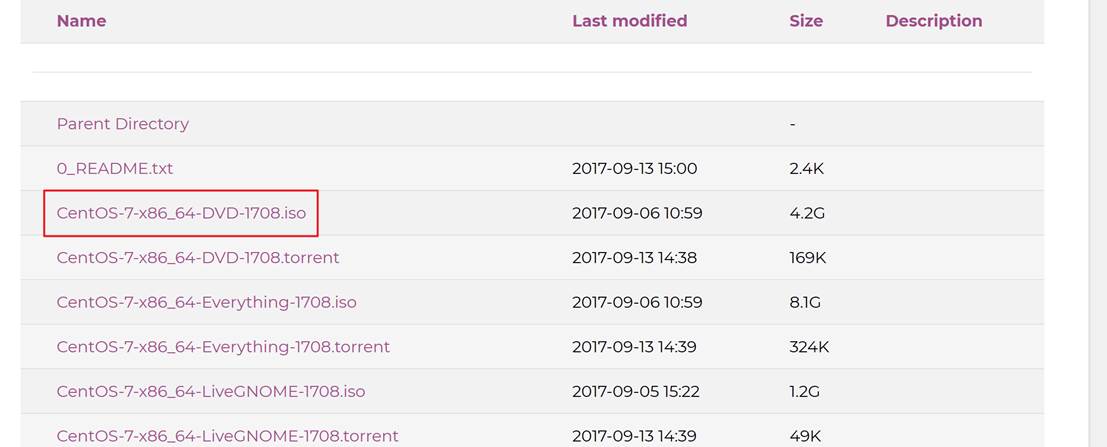Screen dimensions: 1107x447
Task: Download CentOS-7-x86_64-Everything-1708.iso
Action: pyautogui.click(x=206, y=302)
